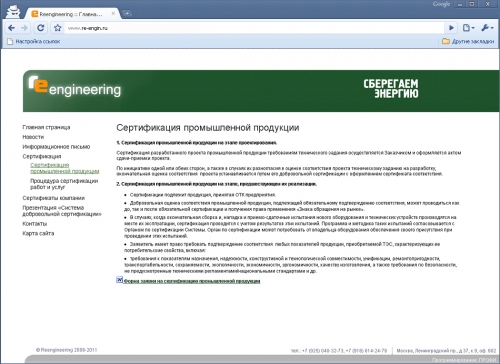This screenshot has width=500, height=364.
Task: Click the Reengineering logo in the banner
Action: click(75, 87)
